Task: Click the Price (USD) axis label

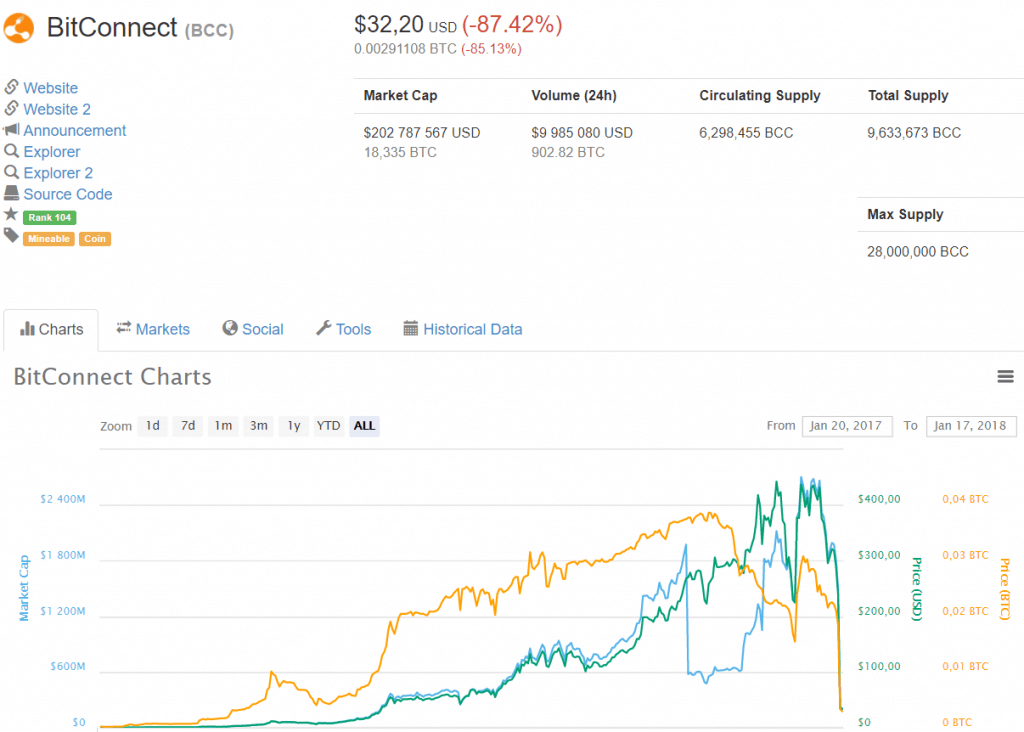Action: tap(917, 589)
